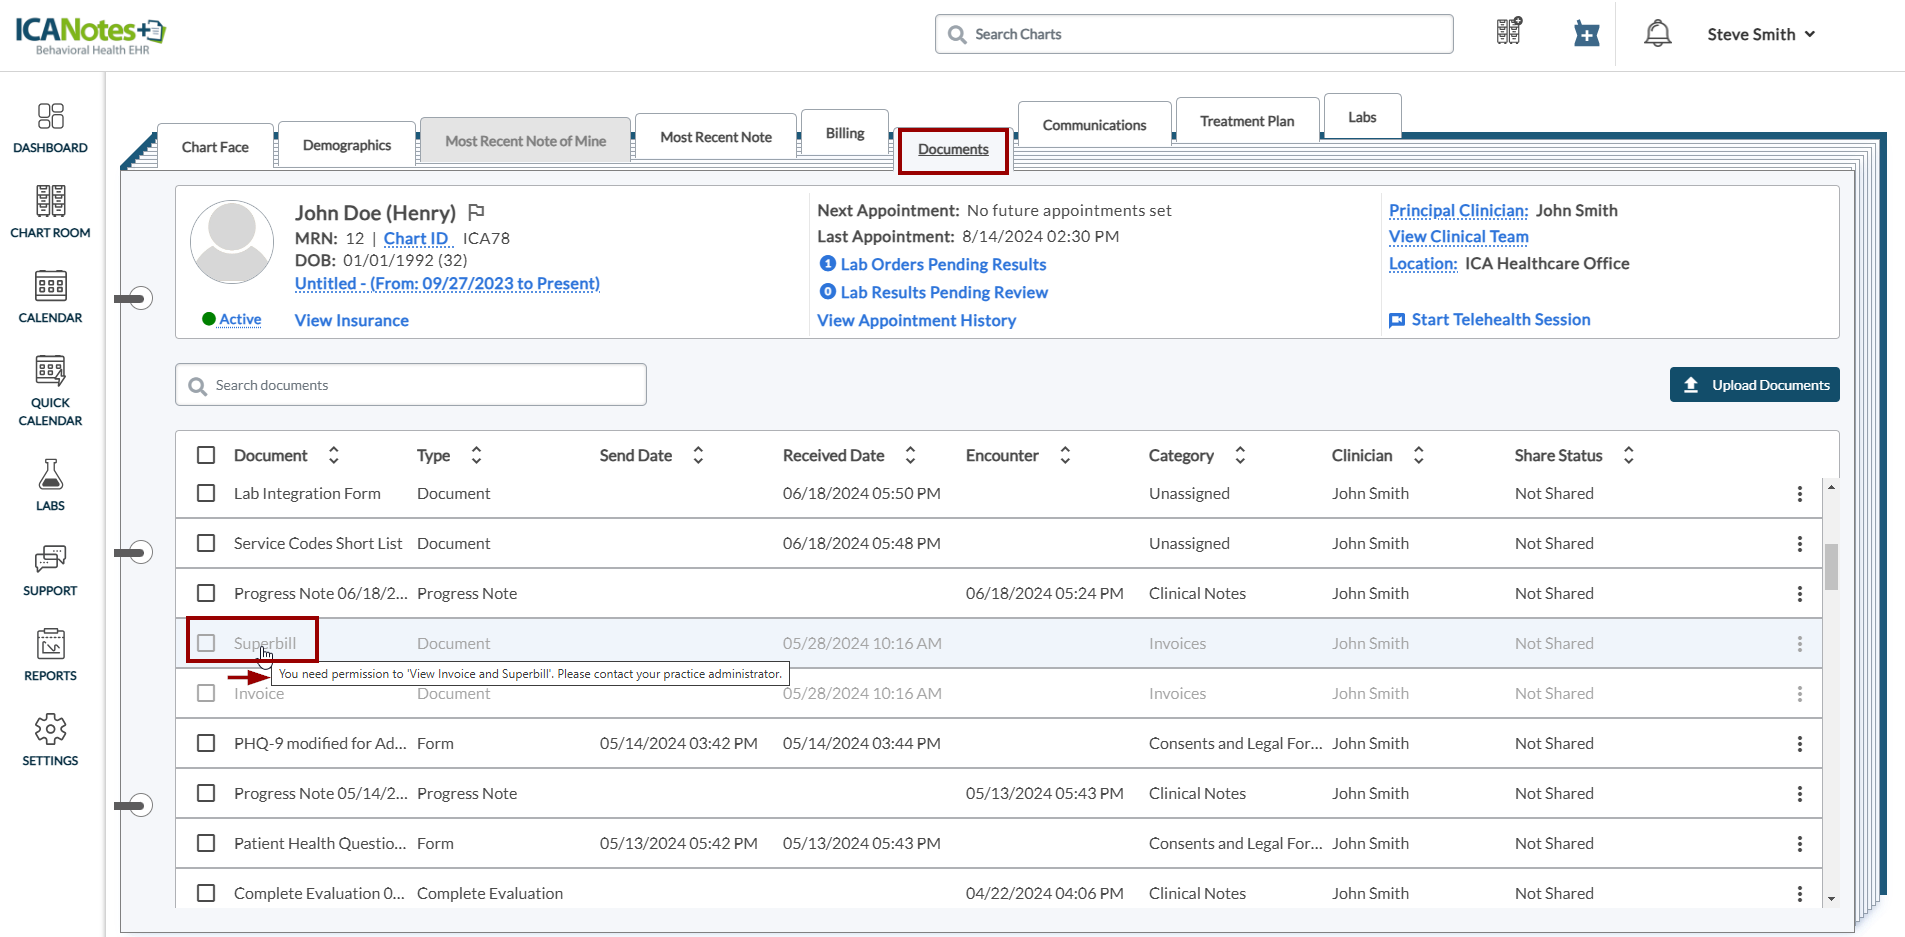This screenshot has height=937, width=1905.
Task: Sort documents by Category column arrows
Action: (x=1240, y=455)
